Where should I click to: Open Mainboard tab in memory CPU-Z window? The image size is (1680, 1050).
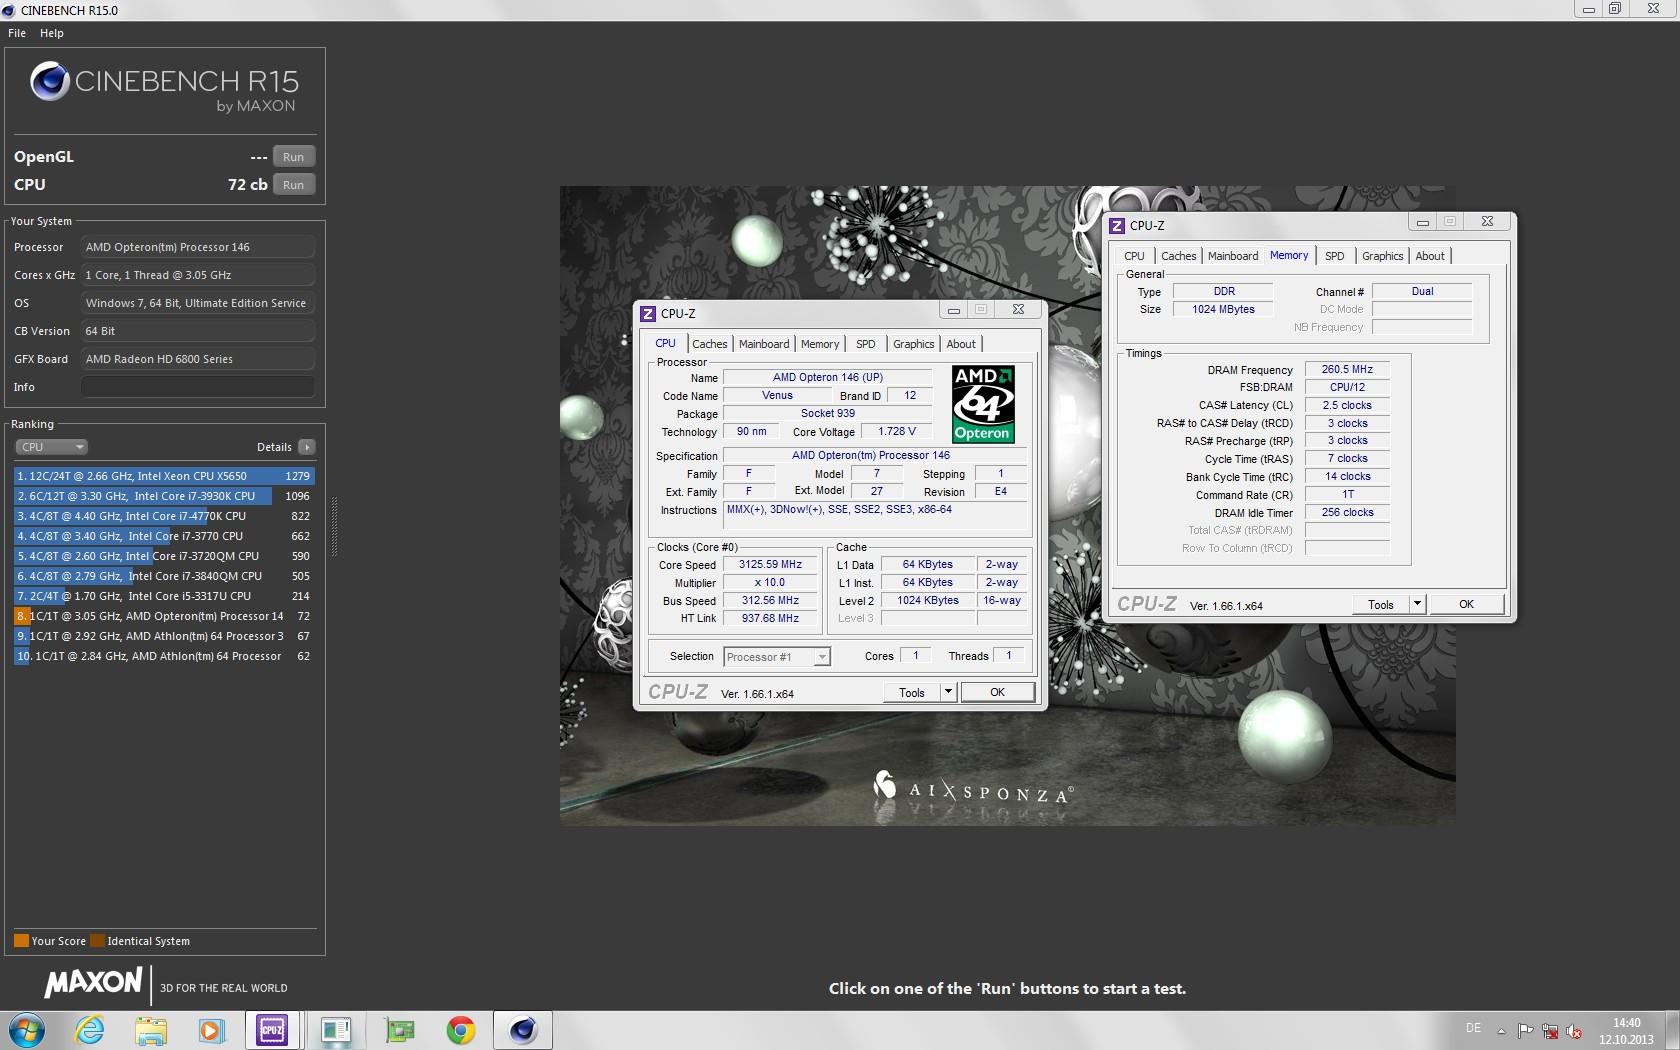1233,256
